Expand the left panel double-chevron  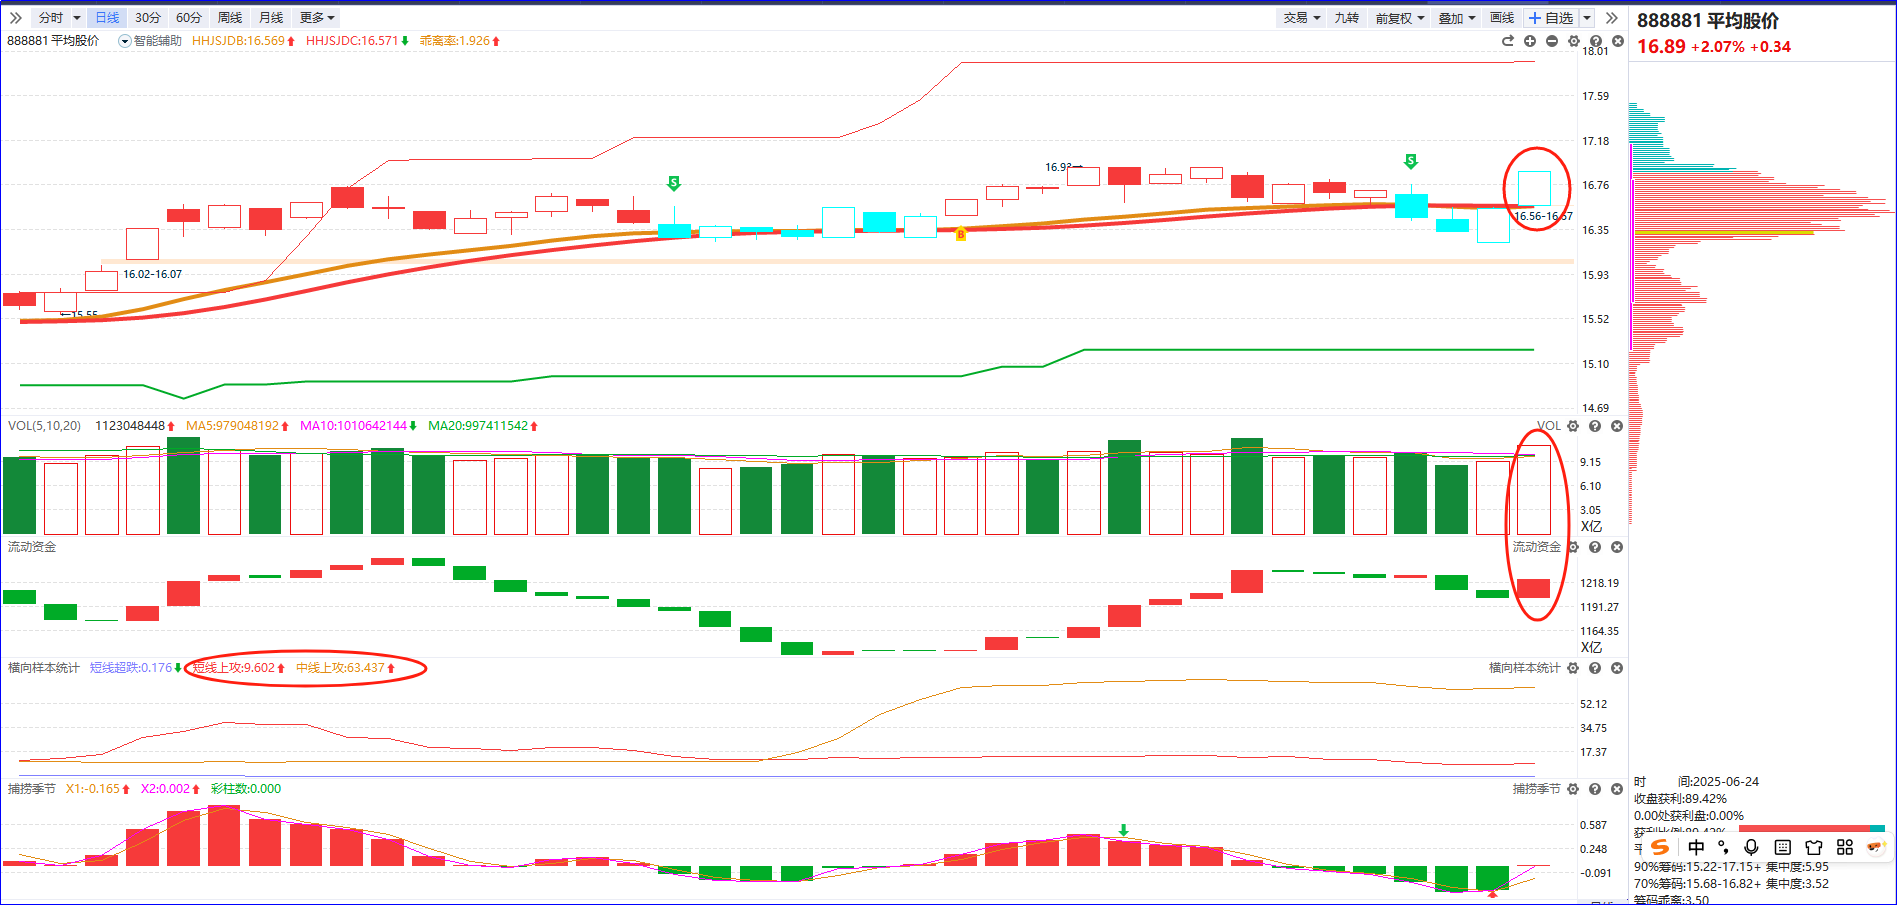tap(15, 18)
